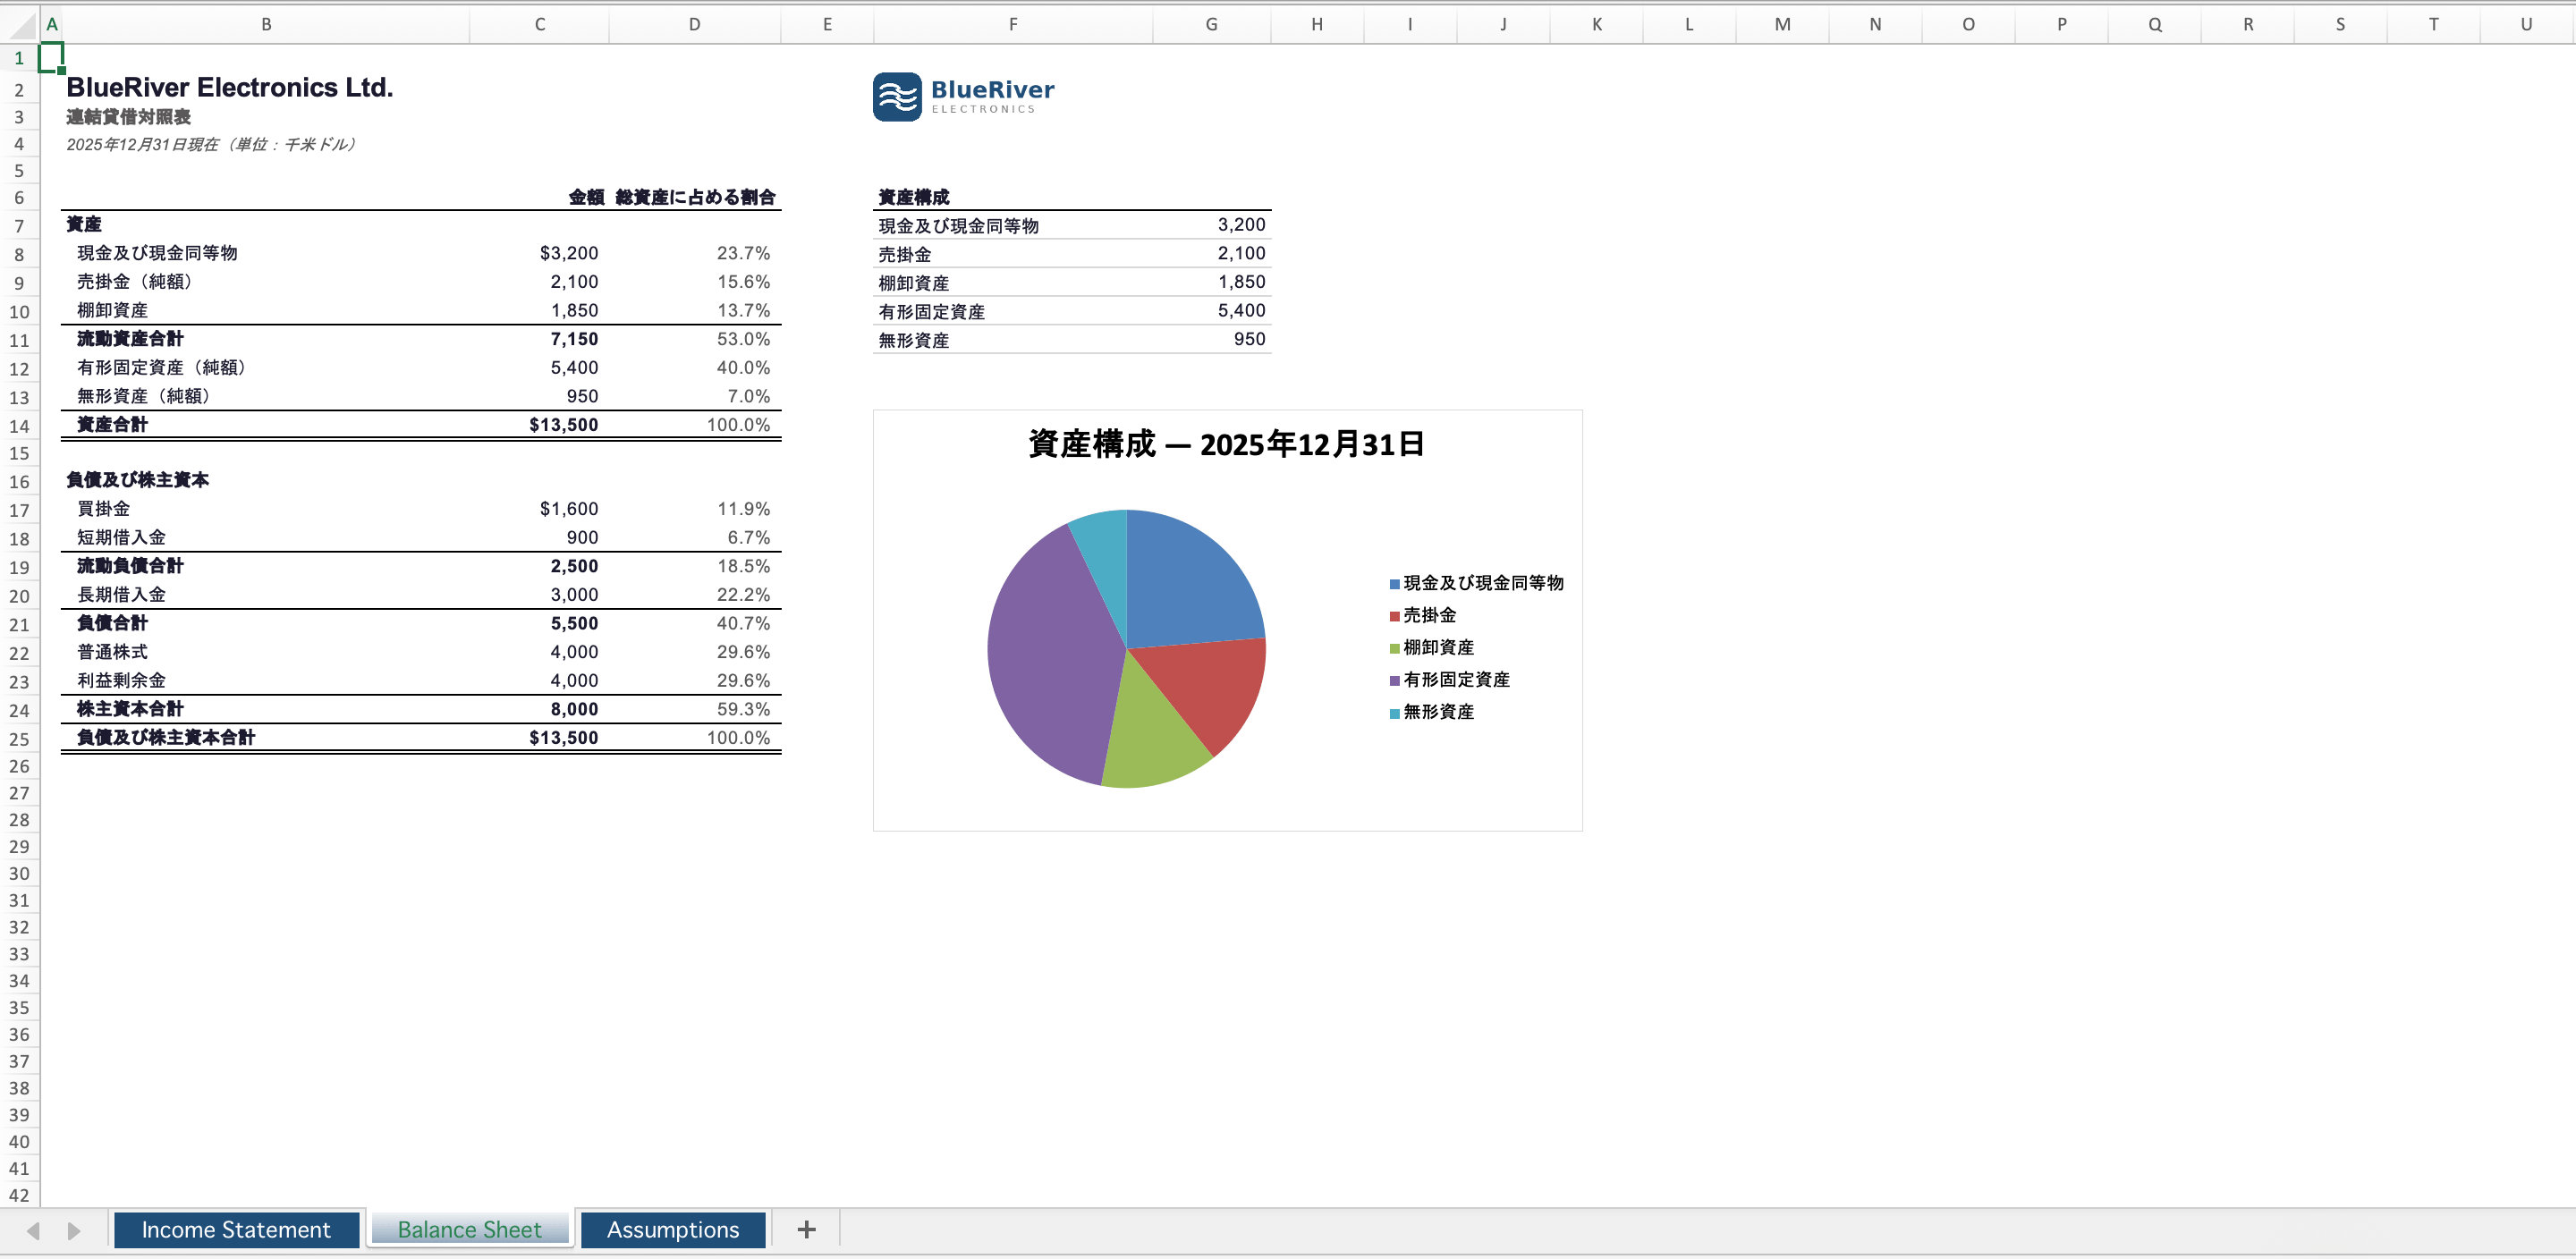Select the 流動資産合計 label cell
2576x1259 pixels.
click(130, 339)
